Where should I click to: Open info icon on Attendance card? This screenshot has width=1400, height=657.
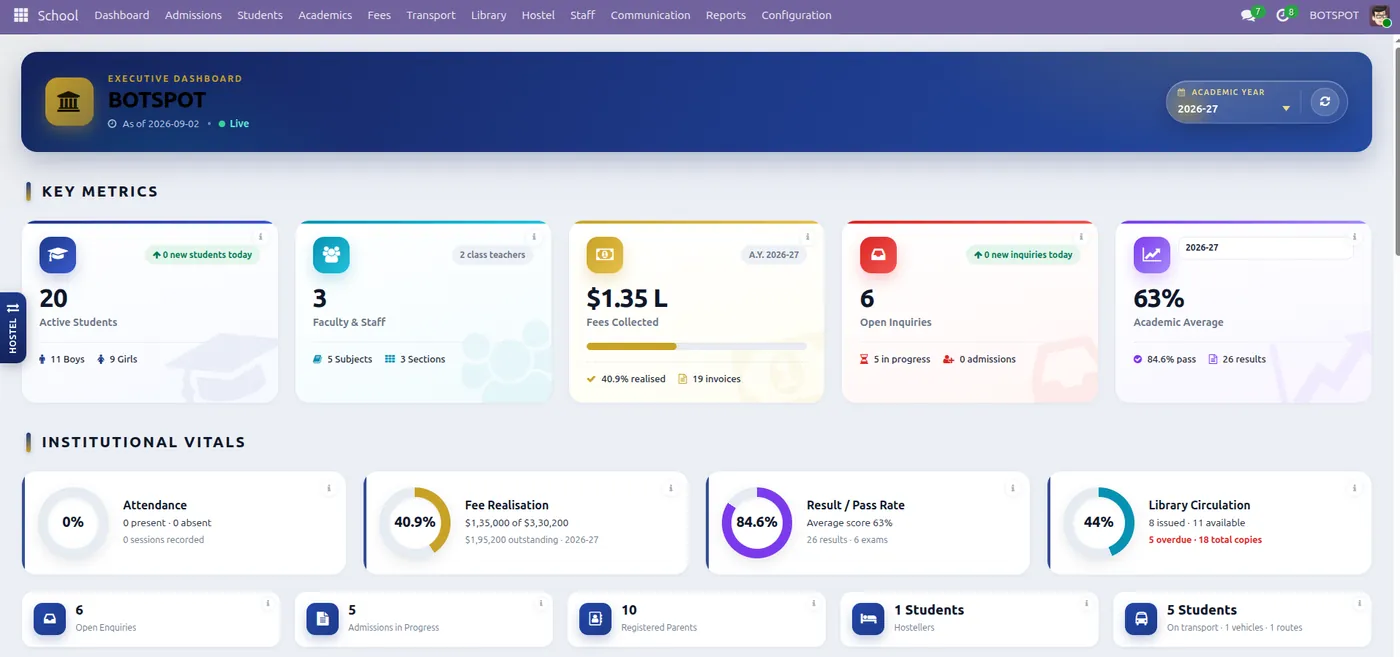(329, 488)
